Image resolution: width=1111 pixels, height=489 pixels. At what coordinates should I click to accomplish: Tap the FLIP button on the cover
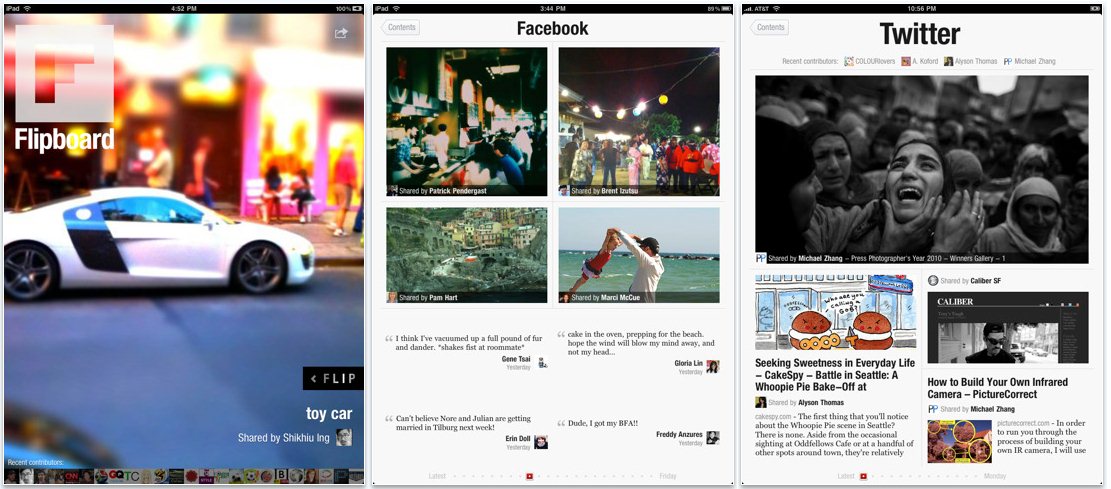pyautogui.click(x=333, y=378)
